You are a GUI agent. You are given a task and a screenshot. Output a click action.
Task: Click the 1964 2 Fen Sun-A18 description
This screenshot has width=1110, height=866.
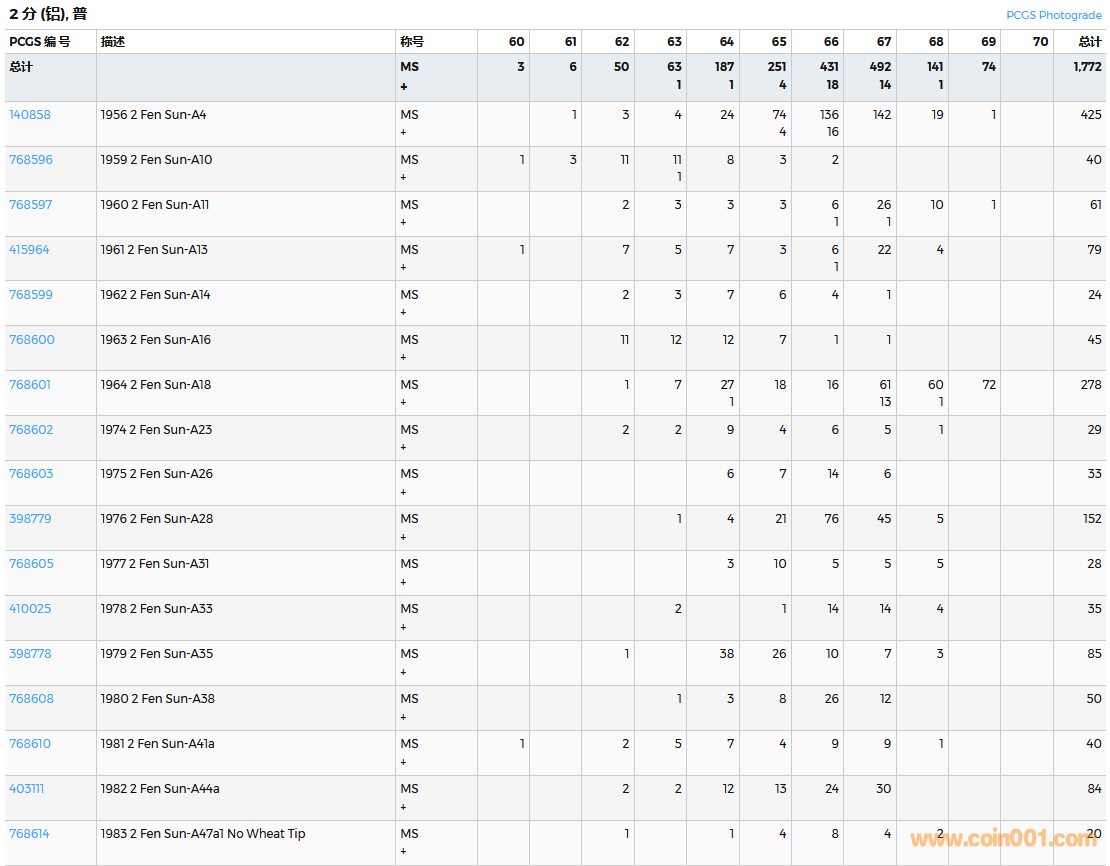pyautogui.click(x=156, y=385)
